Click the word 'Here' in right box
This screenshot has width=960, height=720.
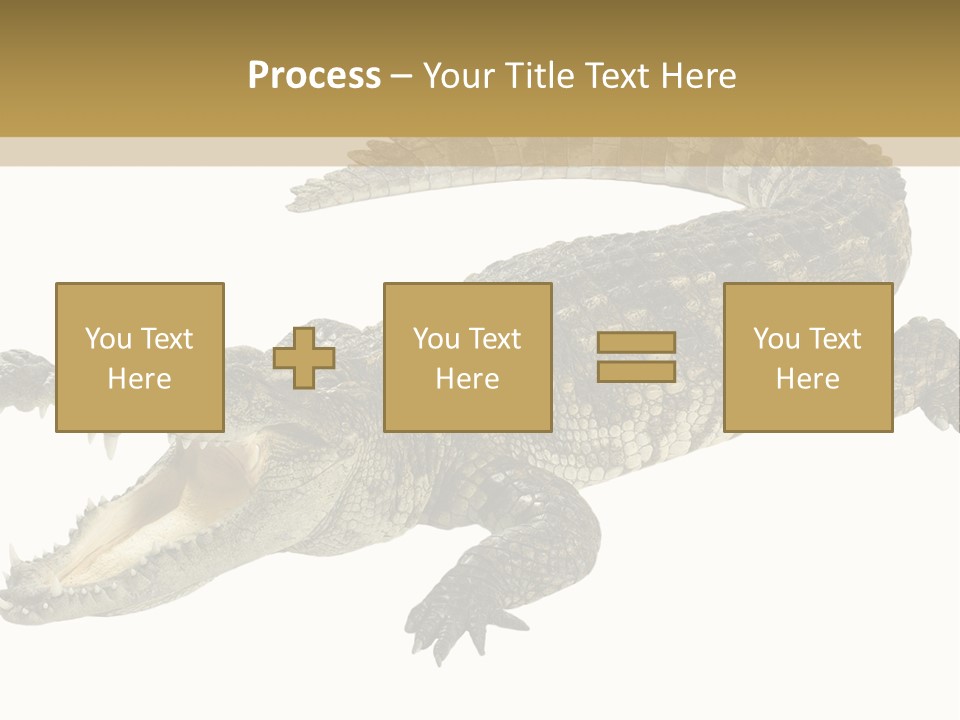pos(807,379)
